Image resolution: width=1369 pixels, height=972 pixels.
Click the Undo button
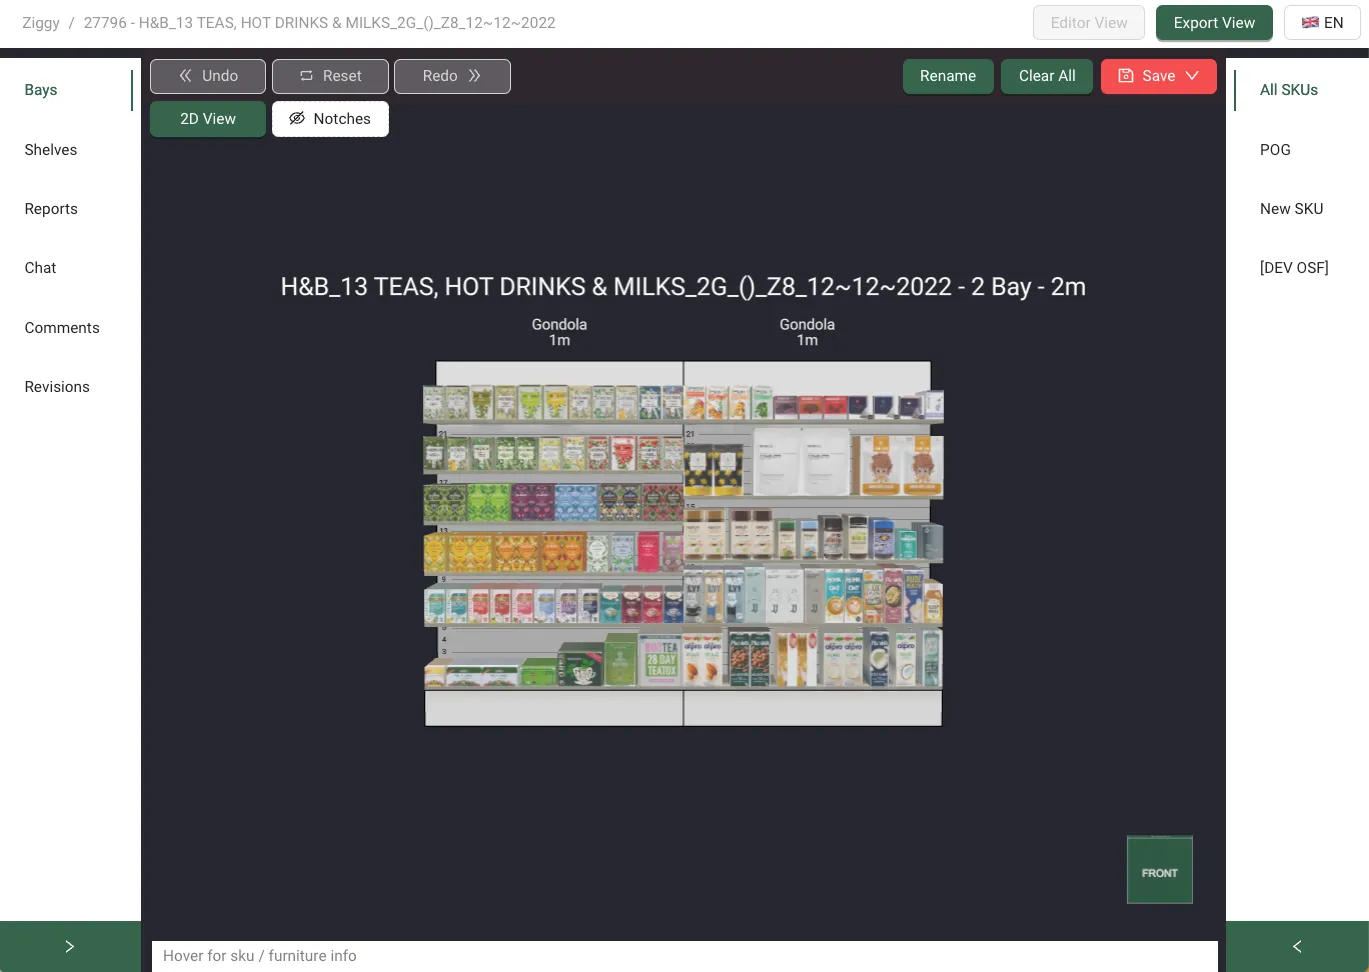(x=208, y=76)
